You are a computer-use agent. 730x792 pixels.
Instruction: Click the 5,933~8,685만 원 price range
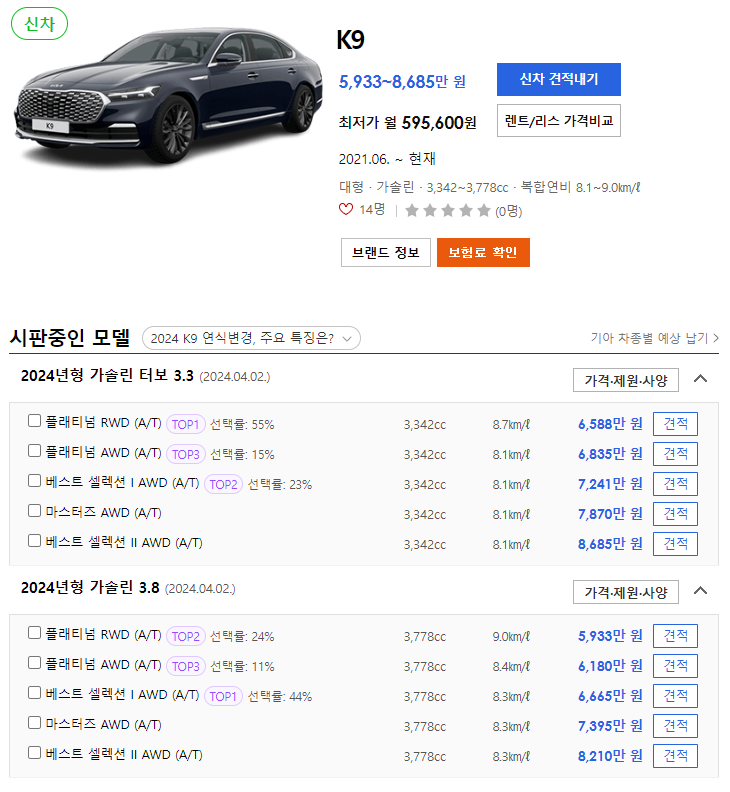[x=402, y=81]
